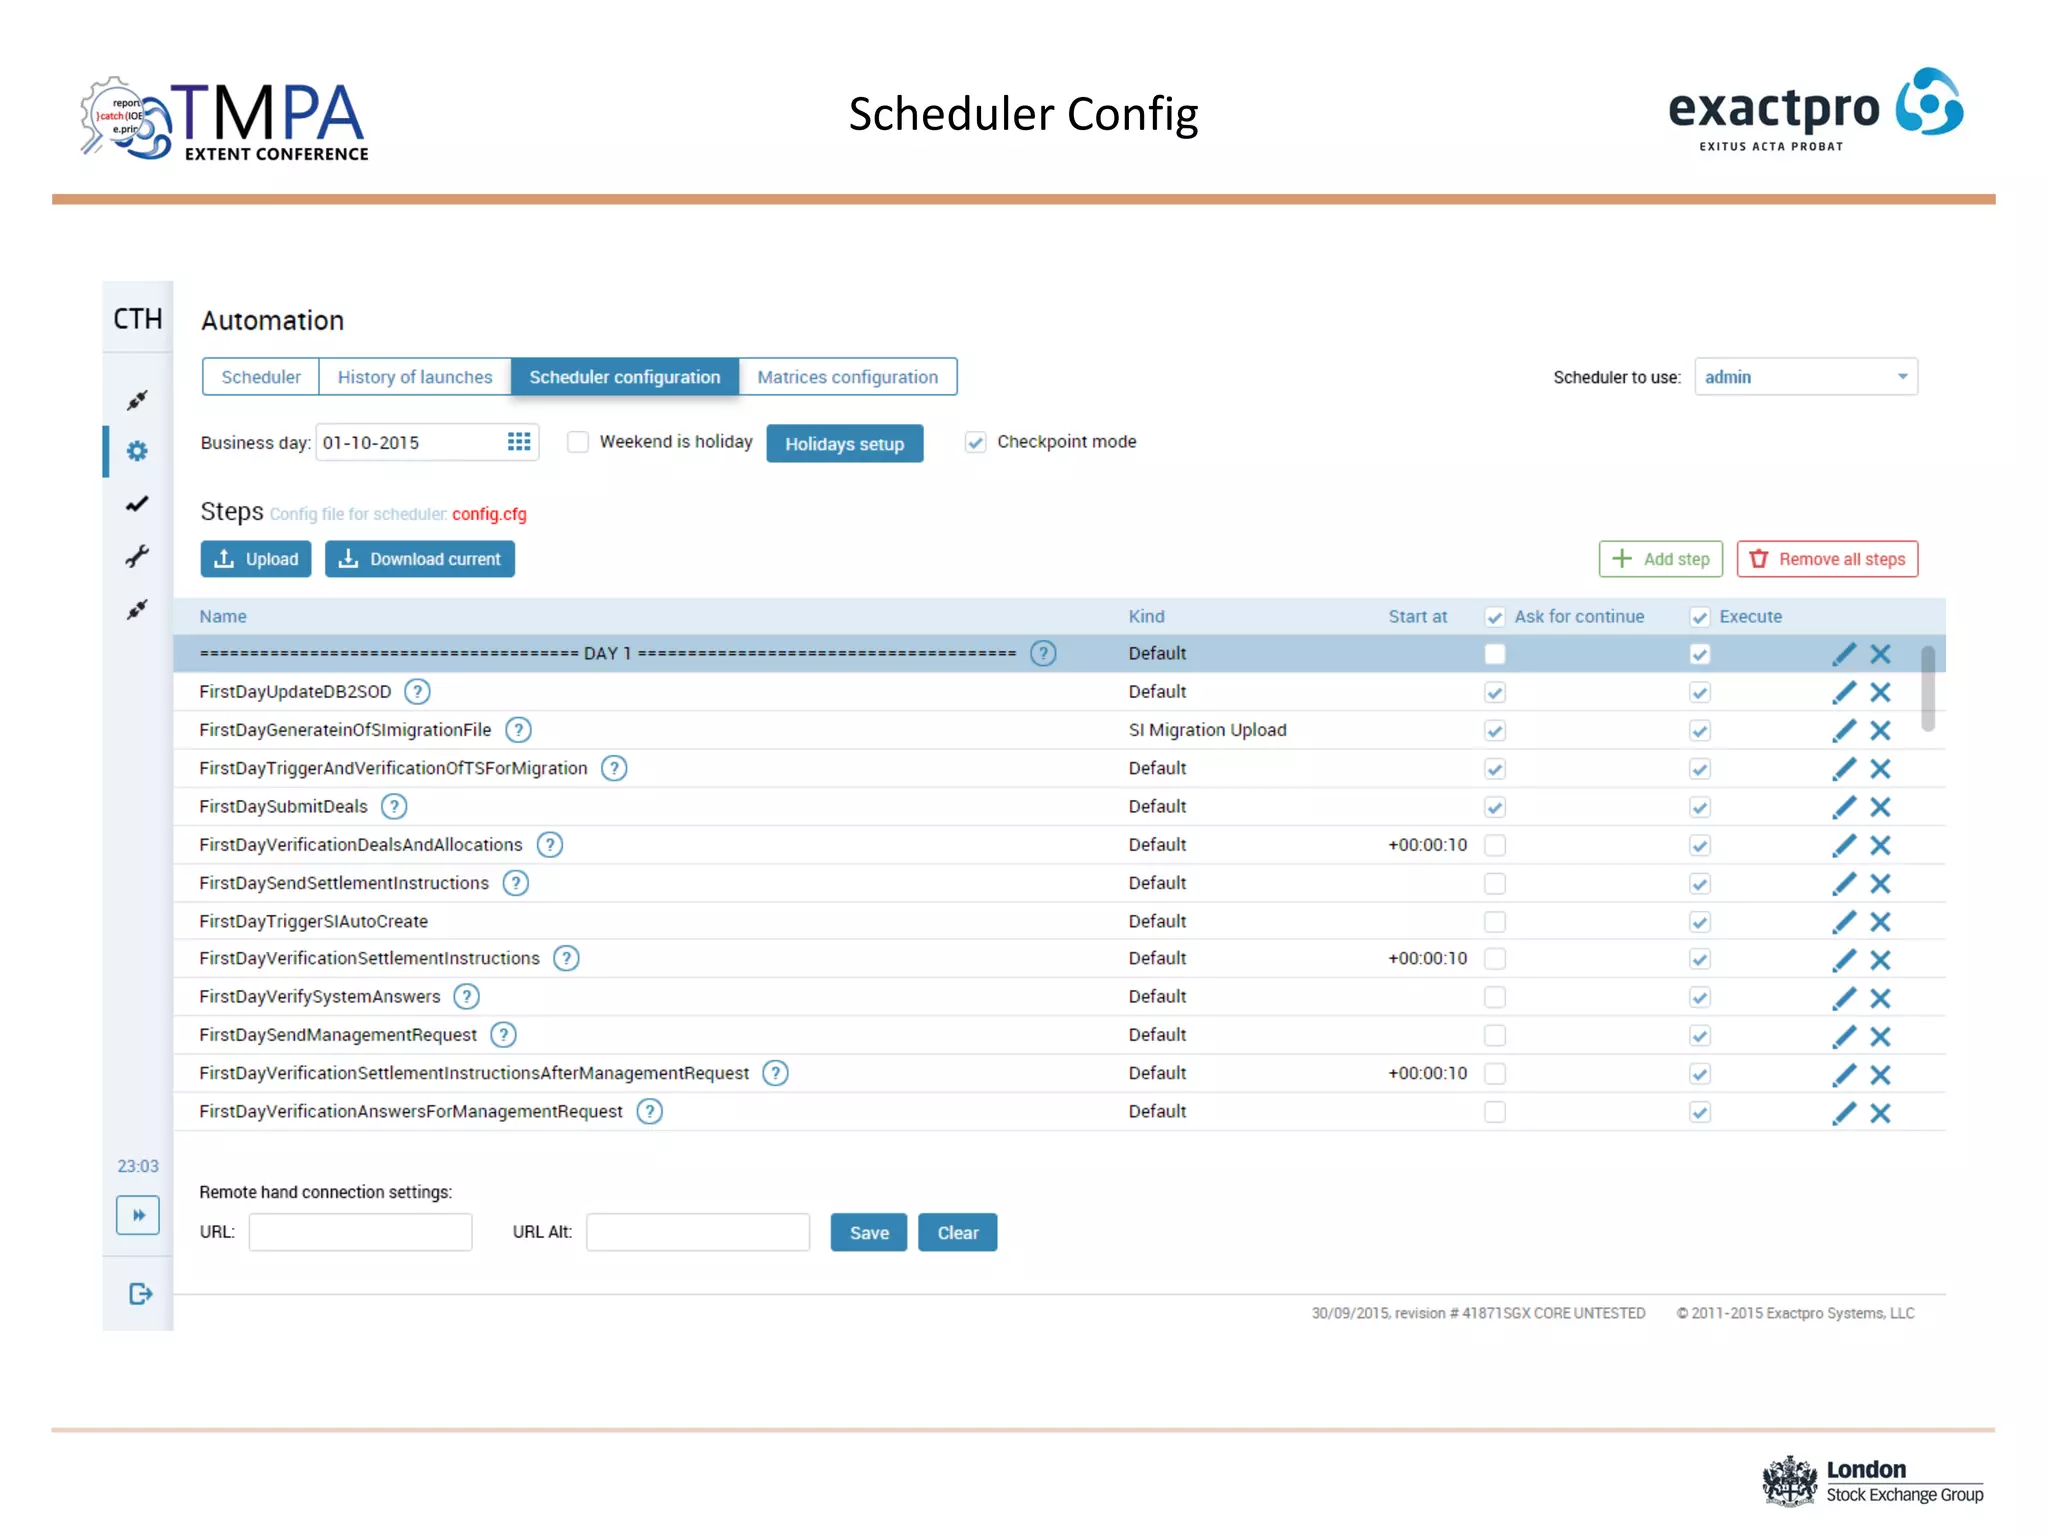This screenshot has width=2048, height=1536.
Task: Toggle Ask for continue header checkbox
Action: click(1495, 617)
